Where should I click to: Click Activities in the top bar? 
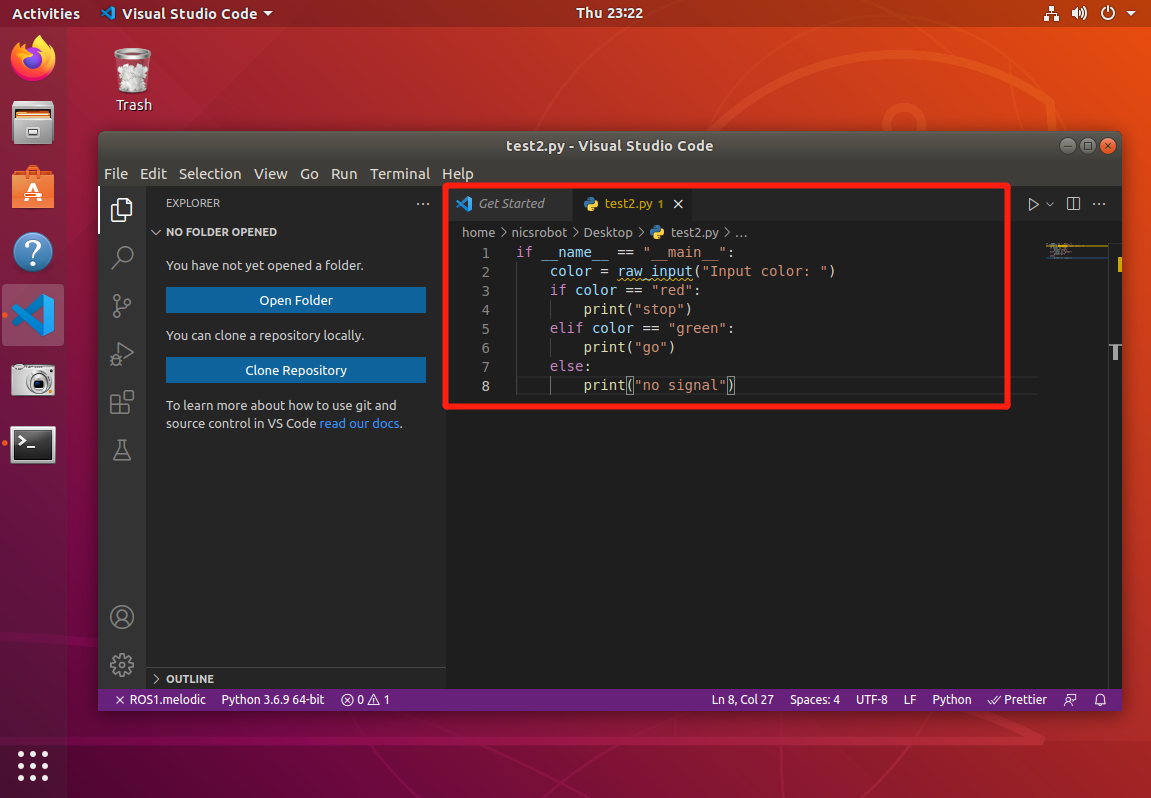(46, 13)
